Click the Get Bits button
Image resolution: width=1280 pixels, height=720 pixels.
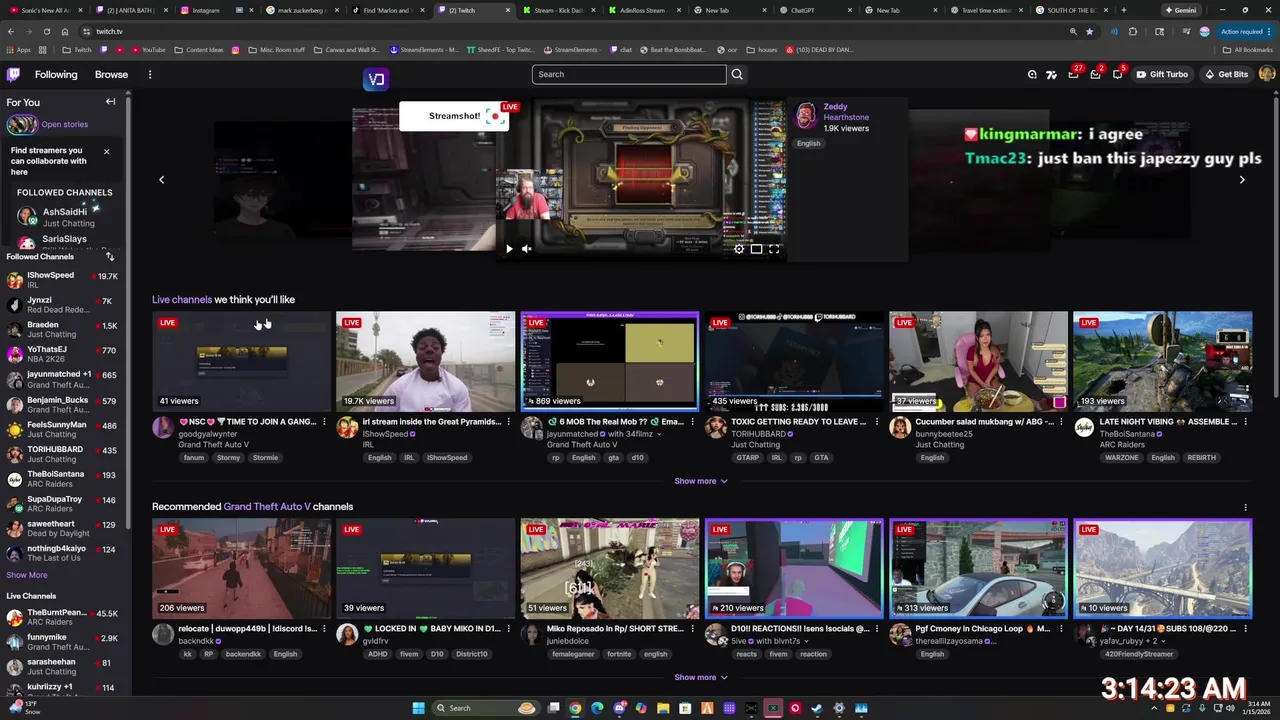click(1227, 74)
